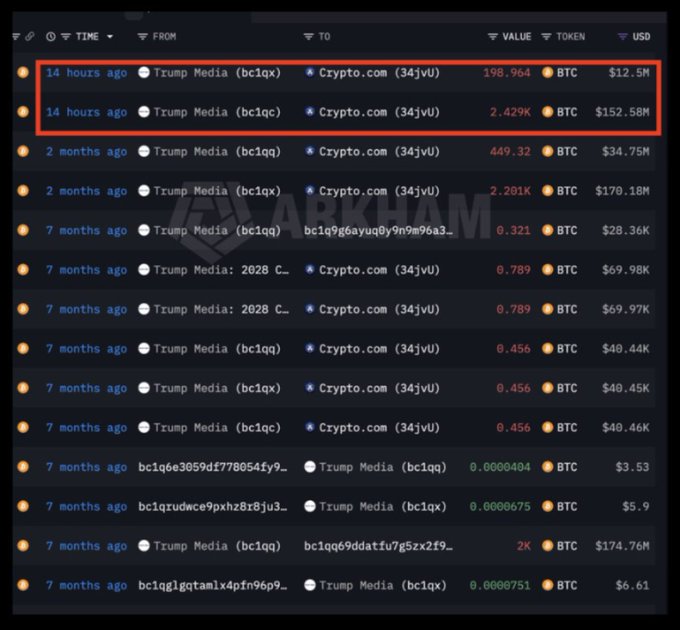
Task: Select the 0.0000404 value cell
Action: (500, 467)
